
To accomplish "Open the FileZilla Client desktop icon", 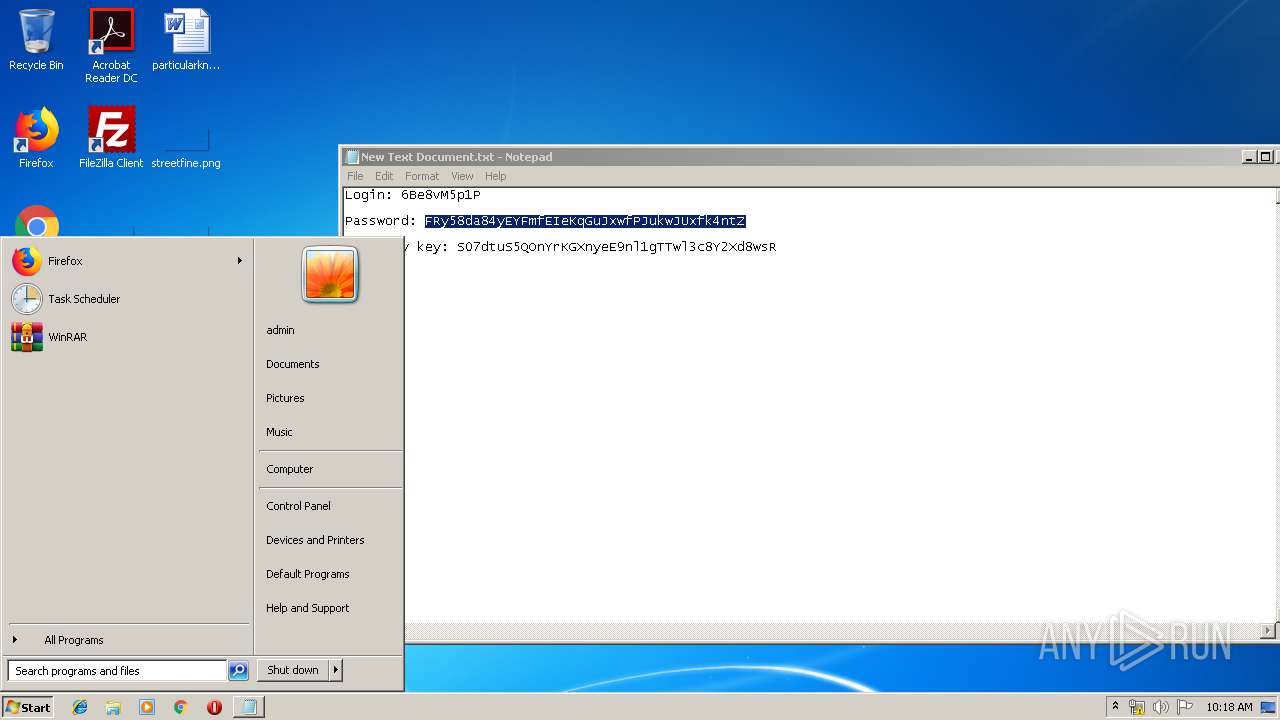I will point(111,138).
